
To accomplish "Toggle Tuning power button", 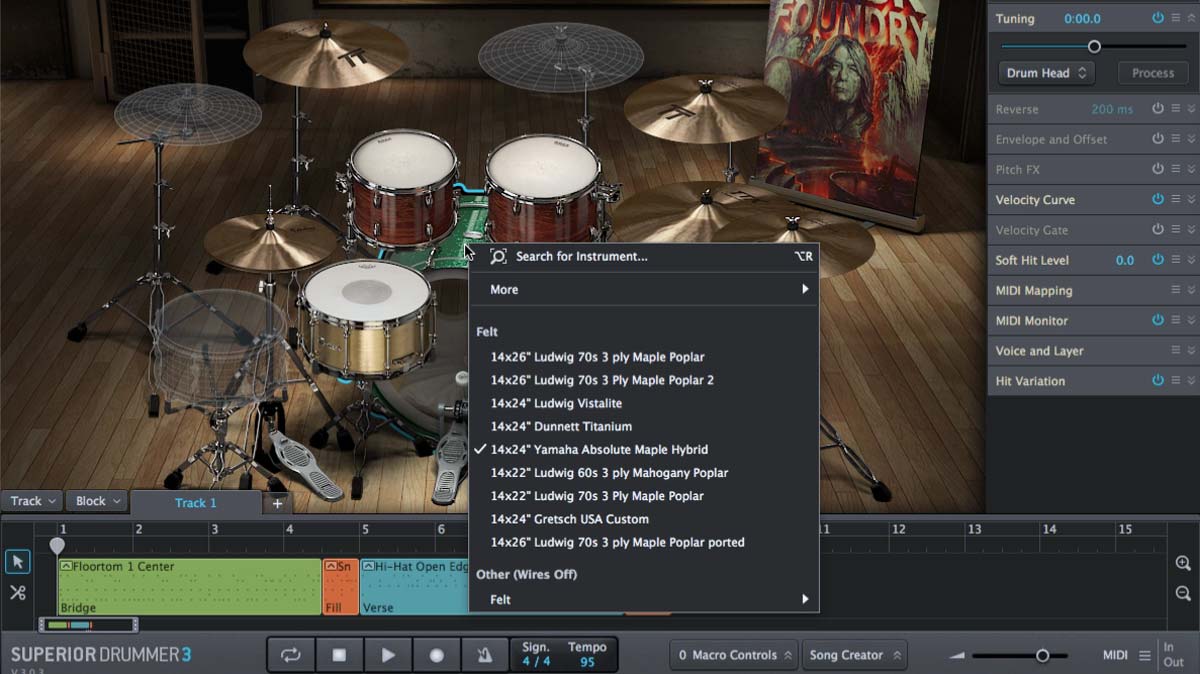I will coord(1158,18).
